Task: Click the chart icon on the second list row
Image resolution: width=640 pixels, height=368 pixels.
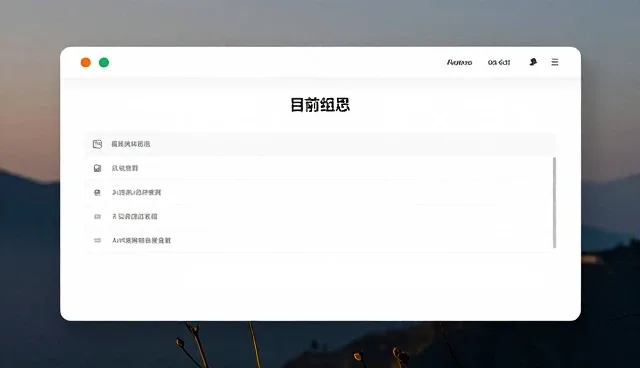Action: pyautogui.click(x=97, y=168)
